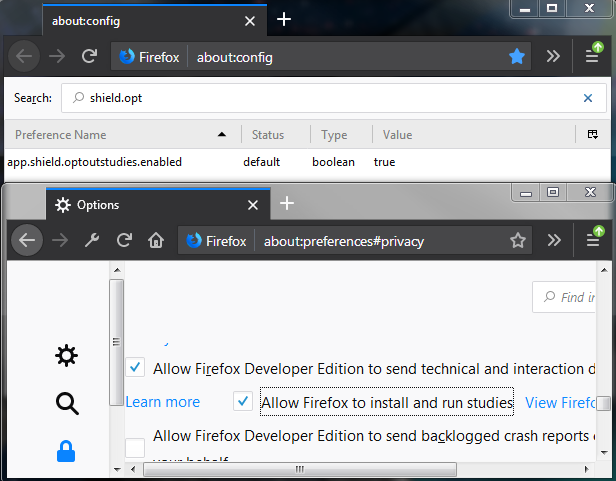Click the 'boolean' type cell
The width and height of the screenshot is (616, 481).
333,162
